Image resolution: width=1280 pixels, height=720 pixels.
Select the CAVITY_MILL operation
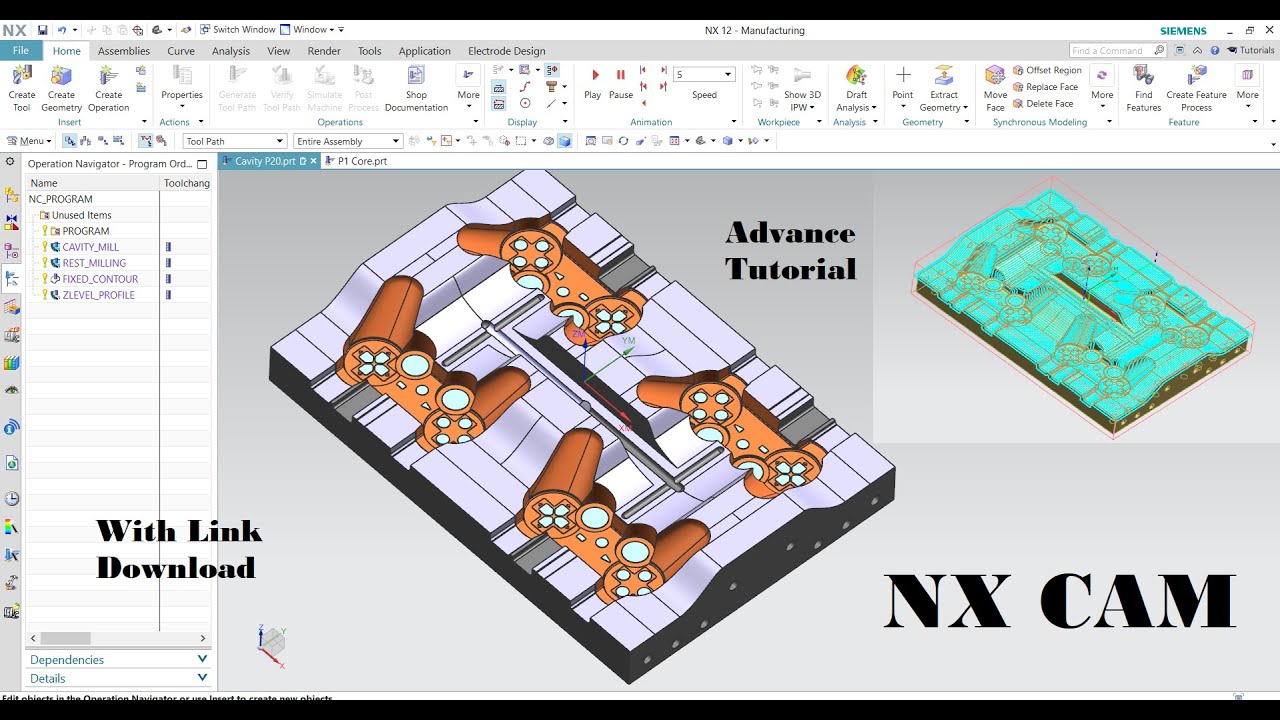click(90, 247)
